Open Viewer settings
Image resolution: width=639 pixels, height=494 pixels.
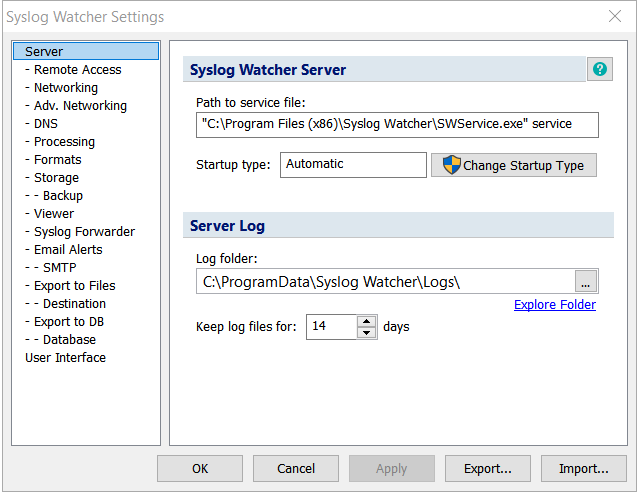[54, 214]
